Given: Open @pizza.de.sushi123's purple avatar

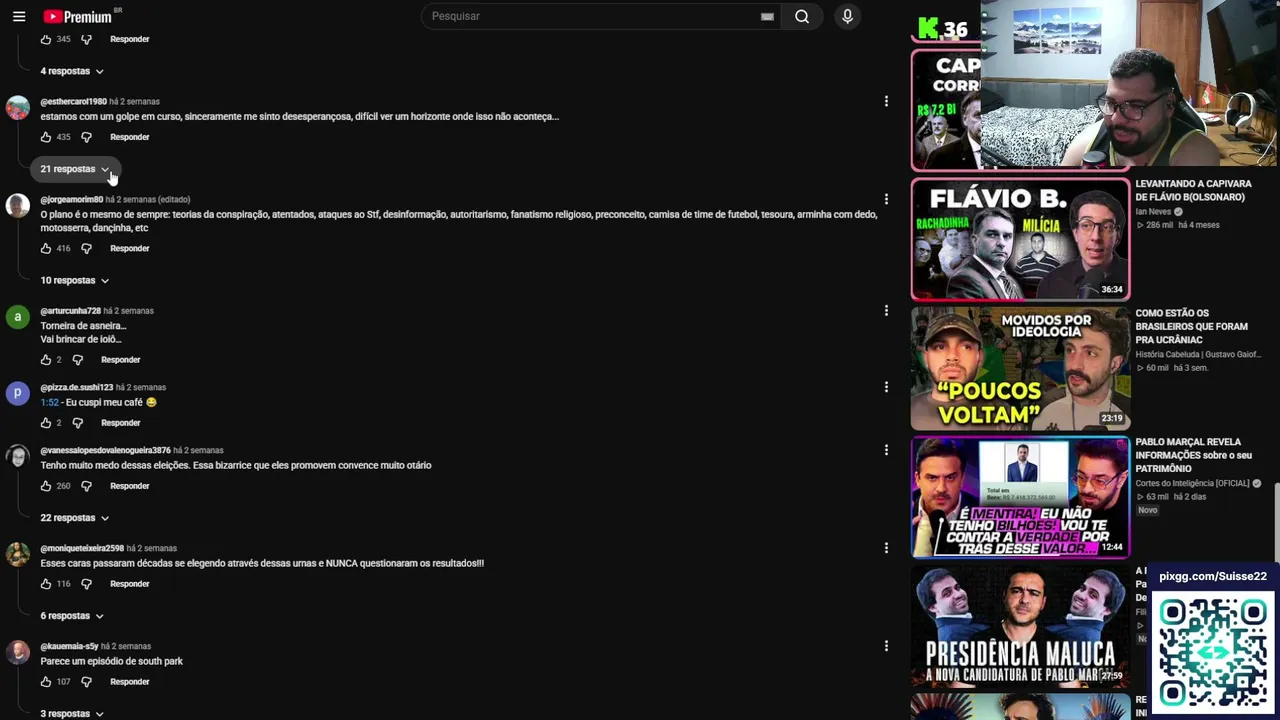Looking at the screenshot, I should (x=18, y=394).
